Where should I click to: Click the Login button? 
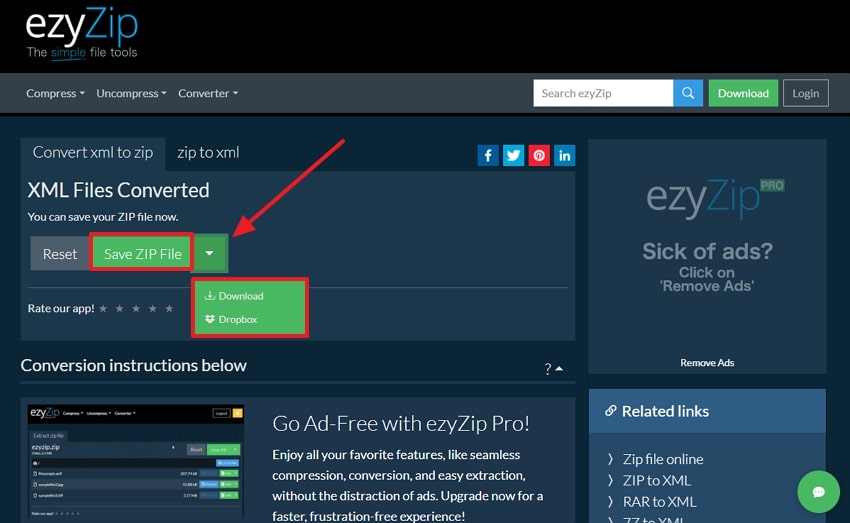(806, 93)
